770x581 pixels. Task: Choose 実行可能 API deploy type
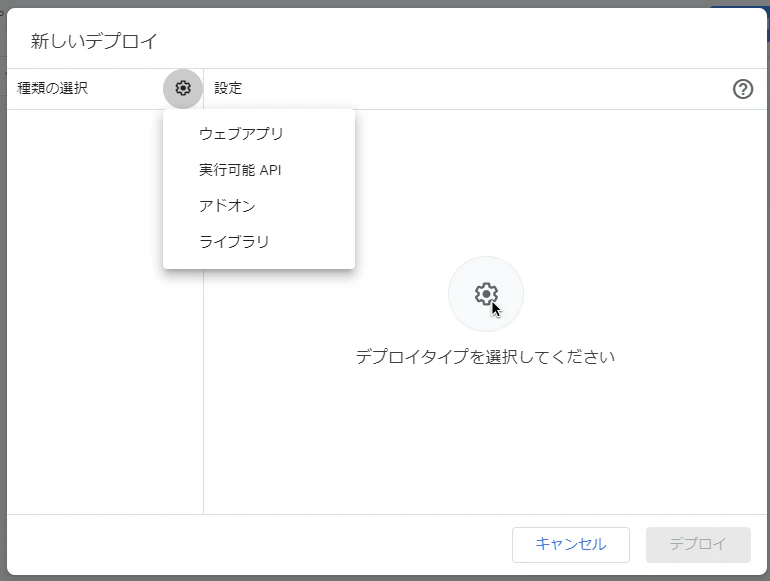(259, 170)
